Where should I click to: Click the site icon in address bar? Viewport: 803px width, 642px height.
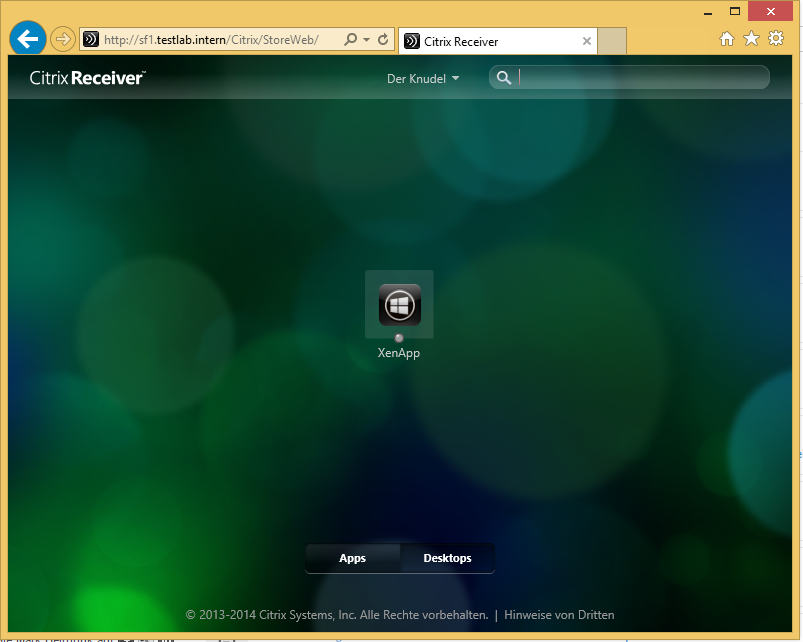point(91,39)
